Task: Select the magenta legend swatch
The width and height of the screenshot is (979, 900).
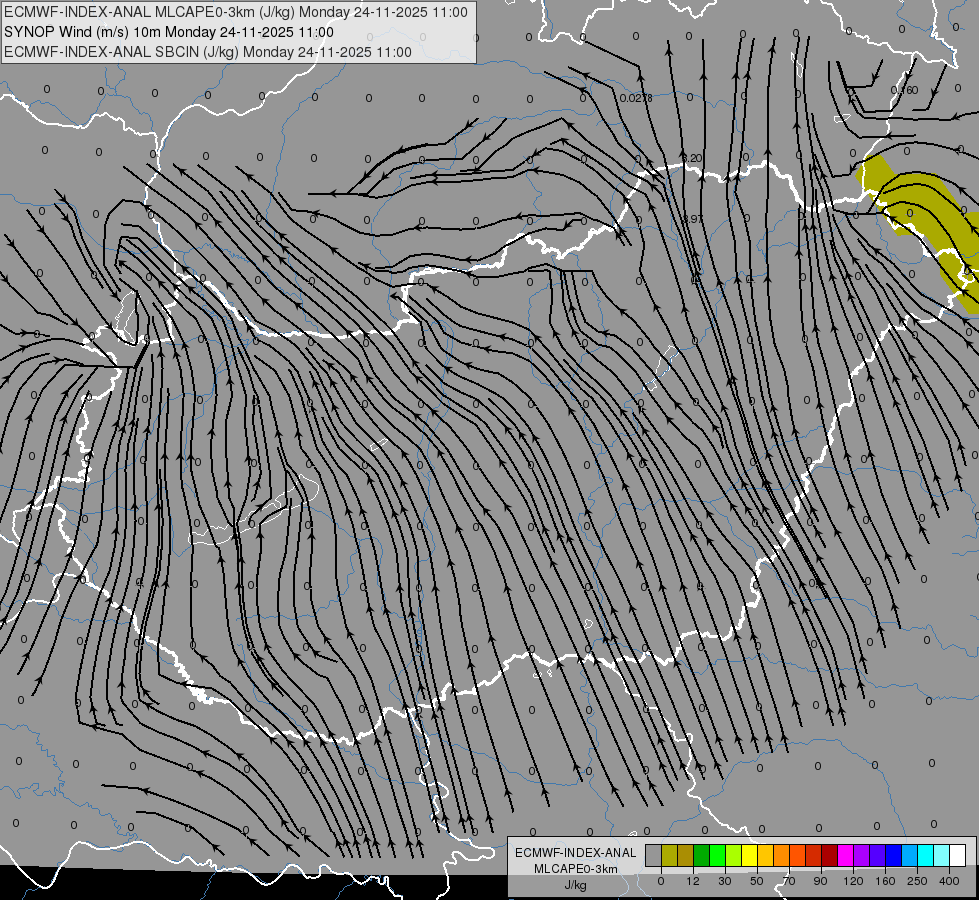Action: (845, 855)
